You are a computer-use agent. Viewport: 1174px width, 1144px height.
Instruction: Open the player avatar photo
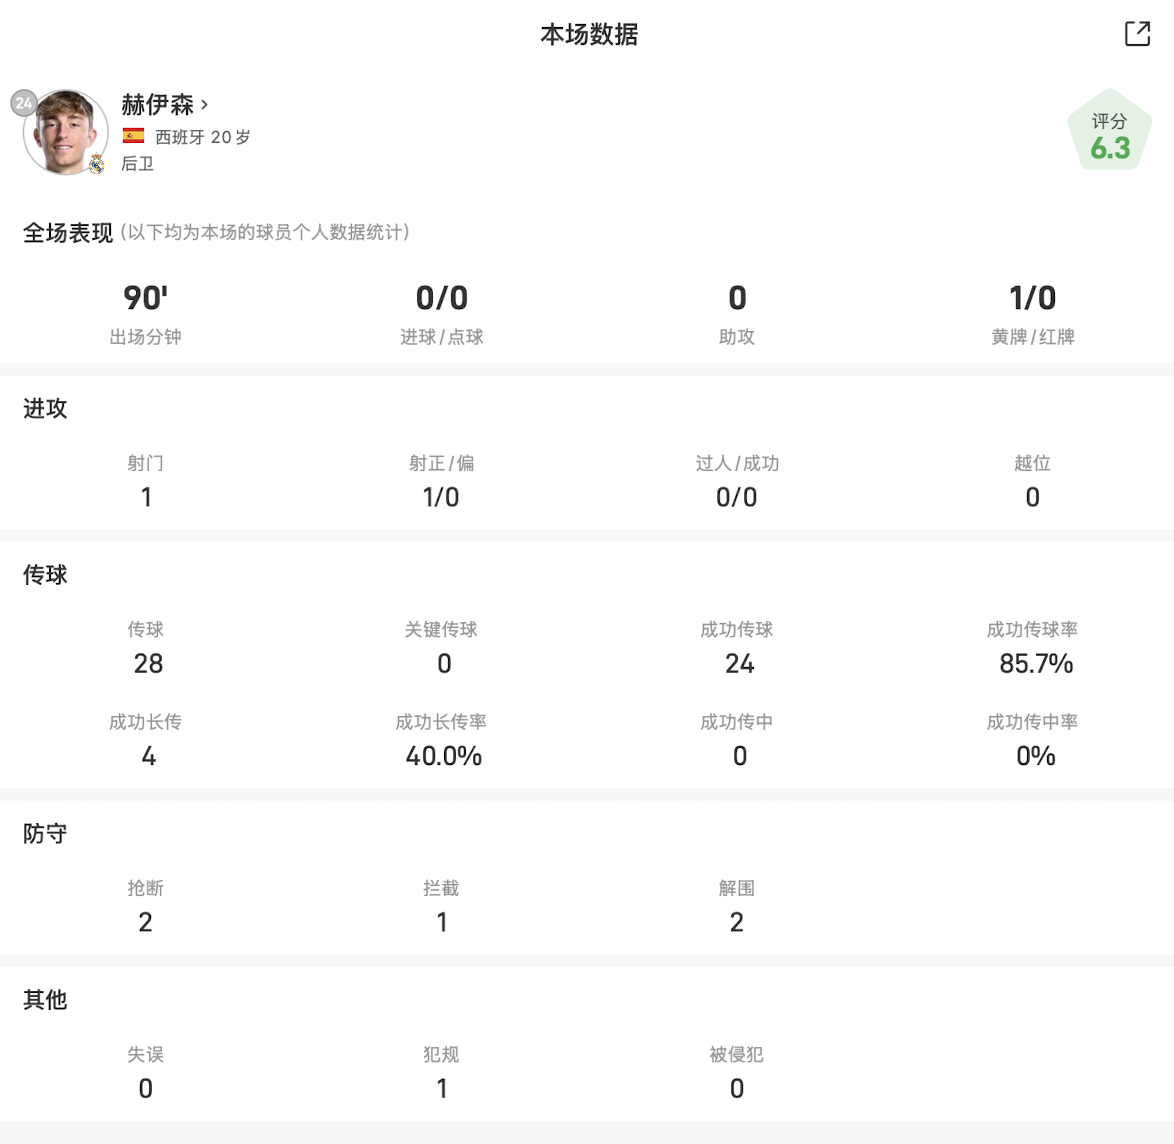pos(64,132)
